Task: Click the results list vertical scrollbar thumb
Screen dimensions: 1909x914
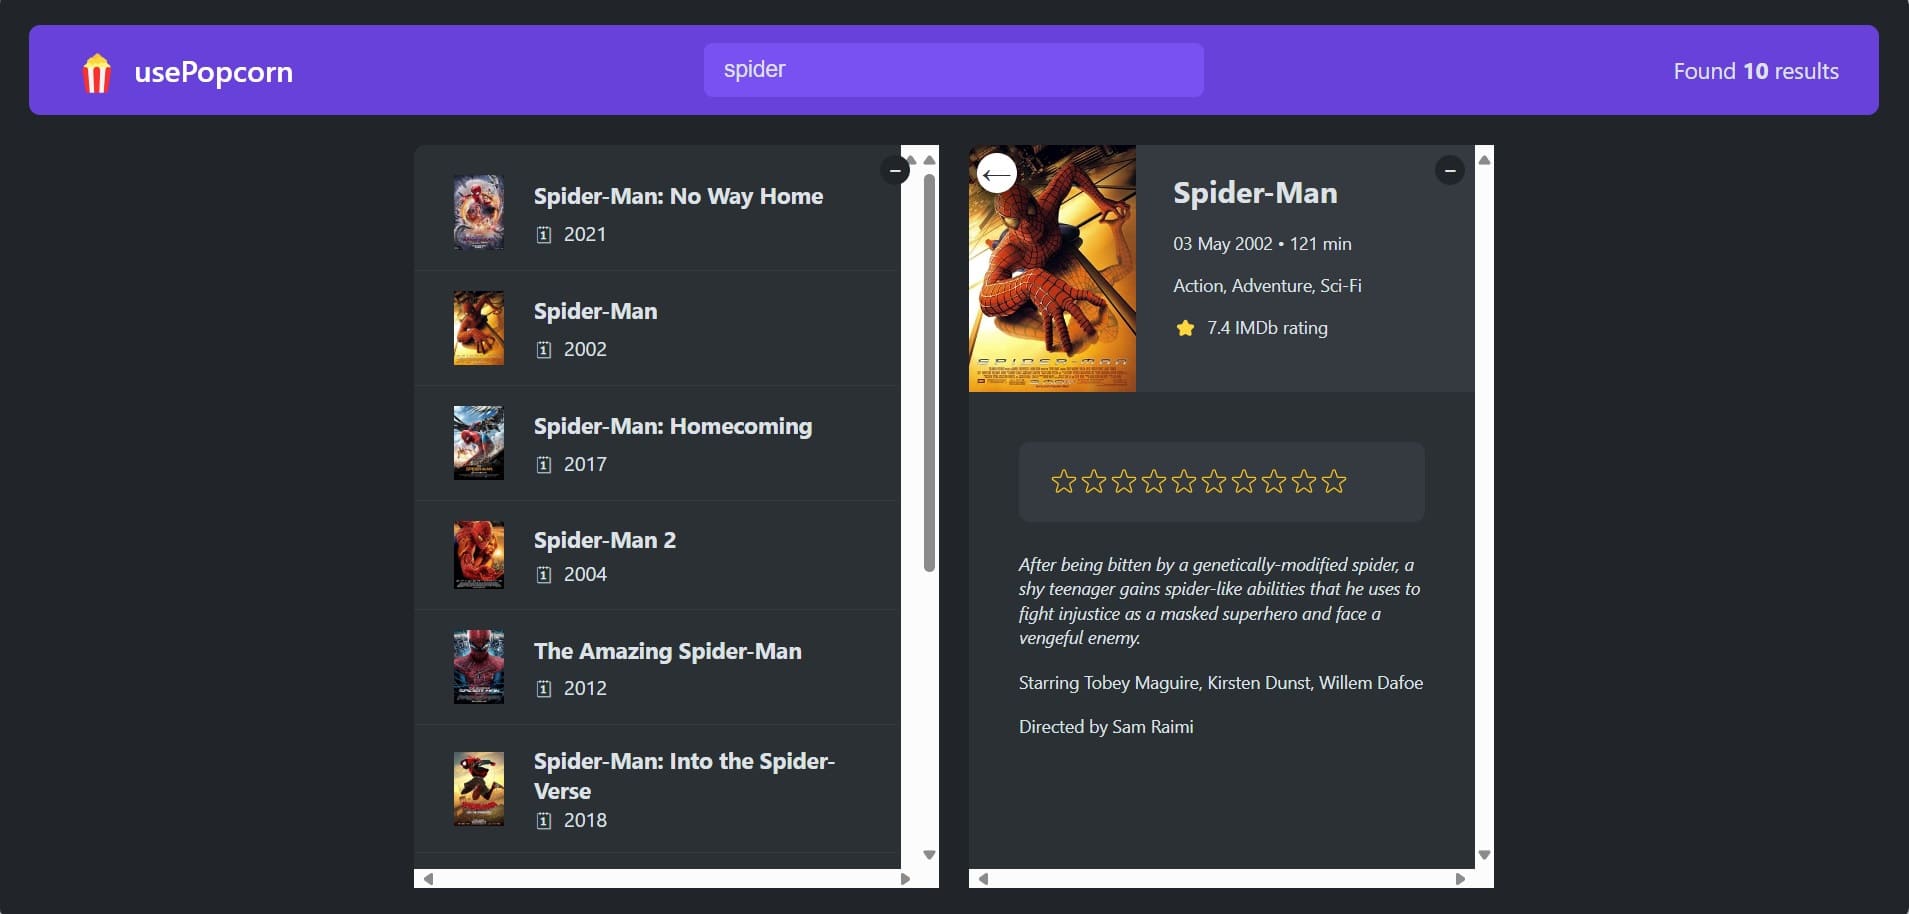Action: pos(929,373)
